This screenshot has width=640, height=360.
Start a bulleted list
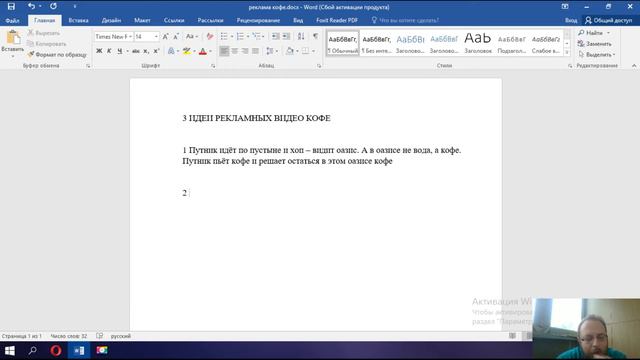[x=224, y=37]
